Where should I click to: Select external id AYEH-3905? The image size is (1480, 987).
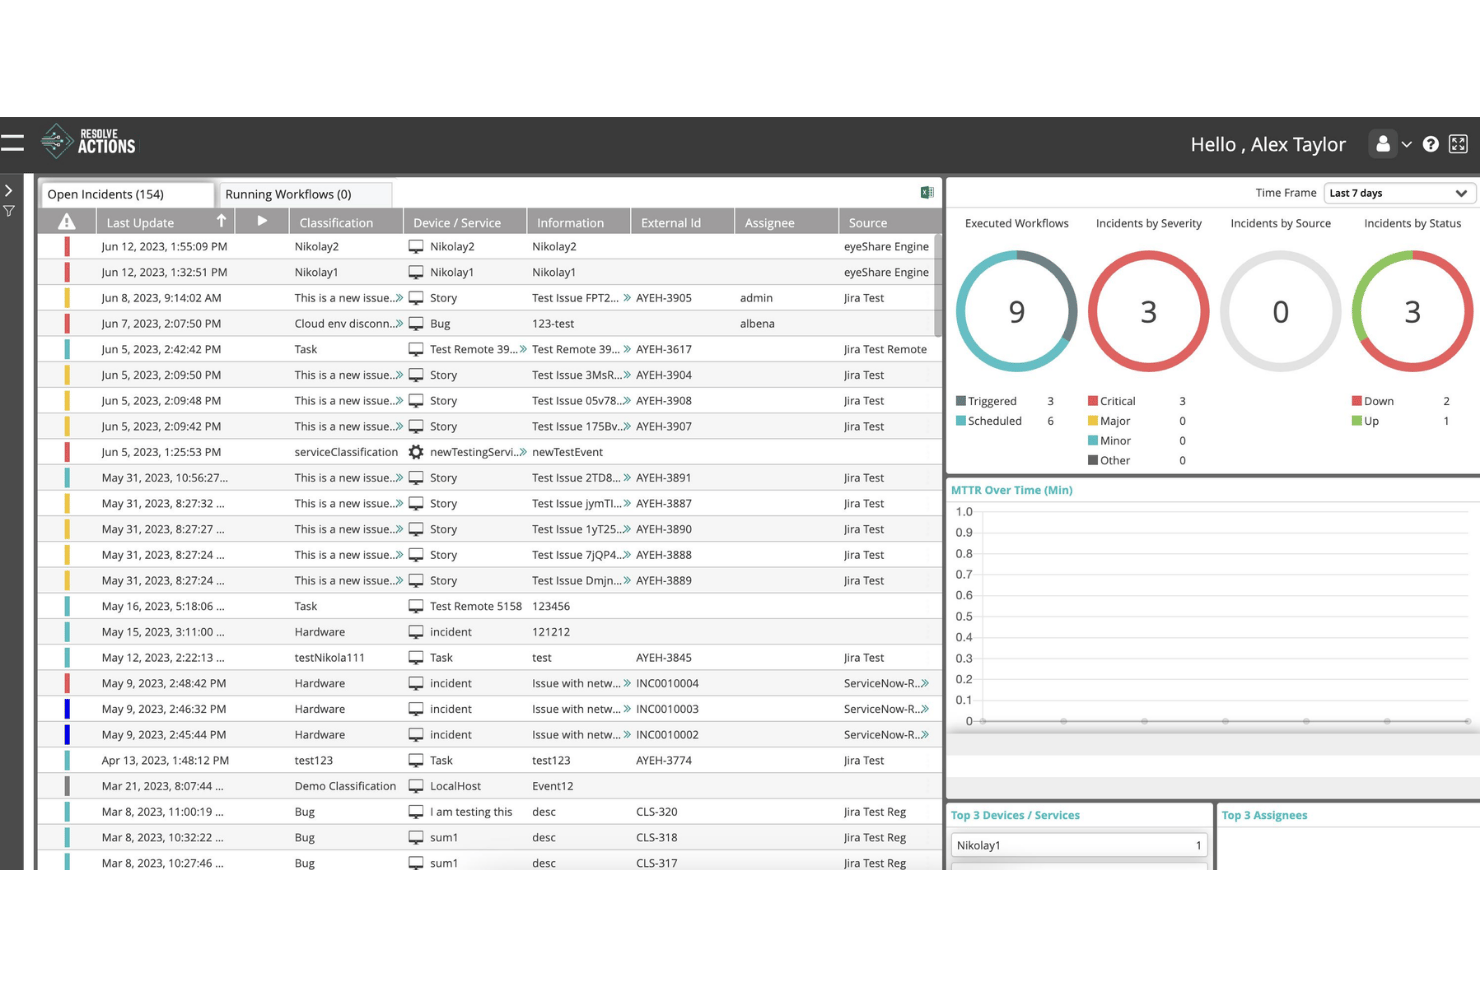click(664, 298)
